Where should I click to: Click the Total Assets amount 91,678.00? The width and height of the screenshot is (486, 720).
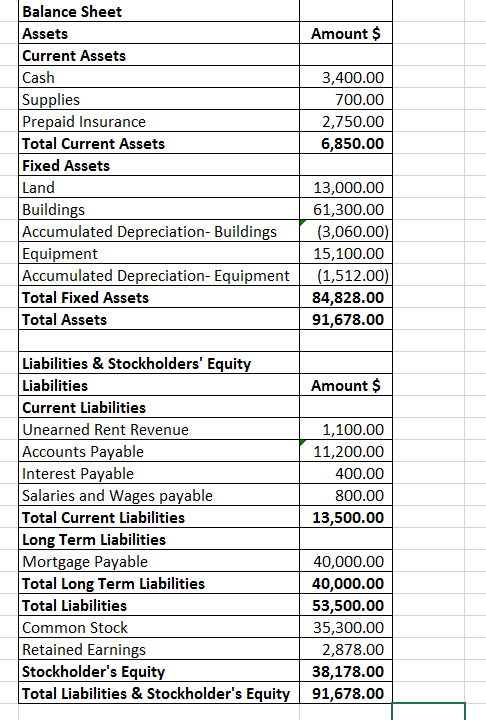click(346, 319)
